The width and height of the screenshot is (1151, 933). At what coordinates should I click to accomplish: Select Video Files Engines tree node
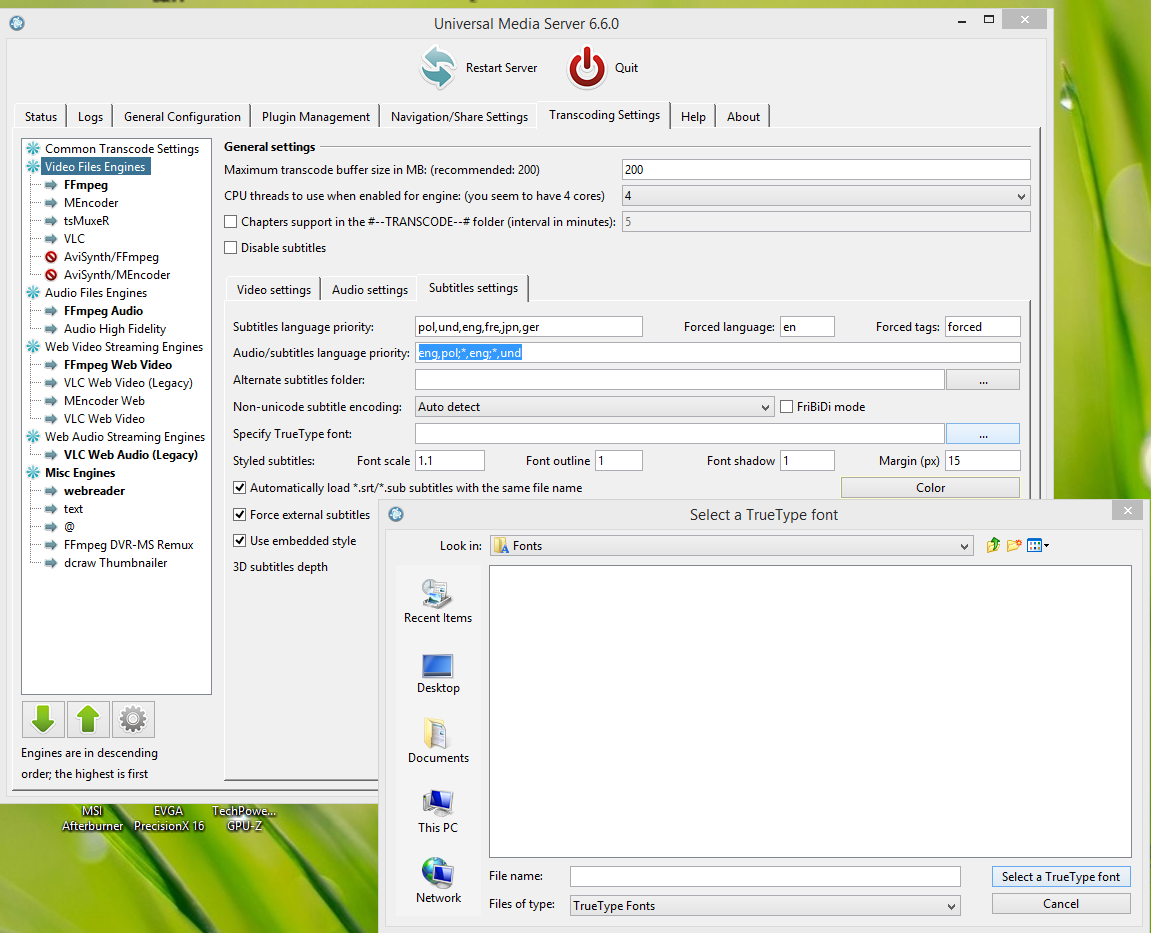point(95,167)
